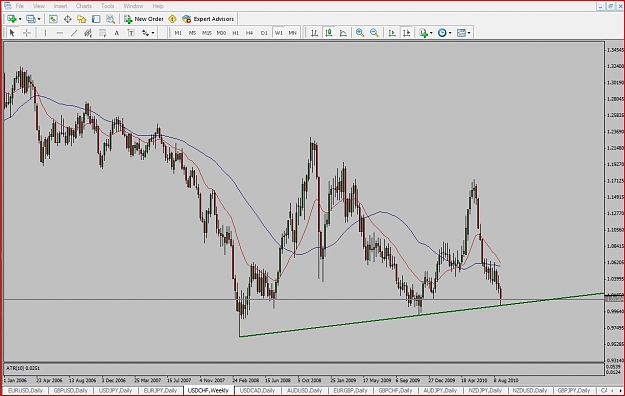Open the Strategy Tester magnifier icon
Screen dimensions: 625x396
[x=110, y=19]
